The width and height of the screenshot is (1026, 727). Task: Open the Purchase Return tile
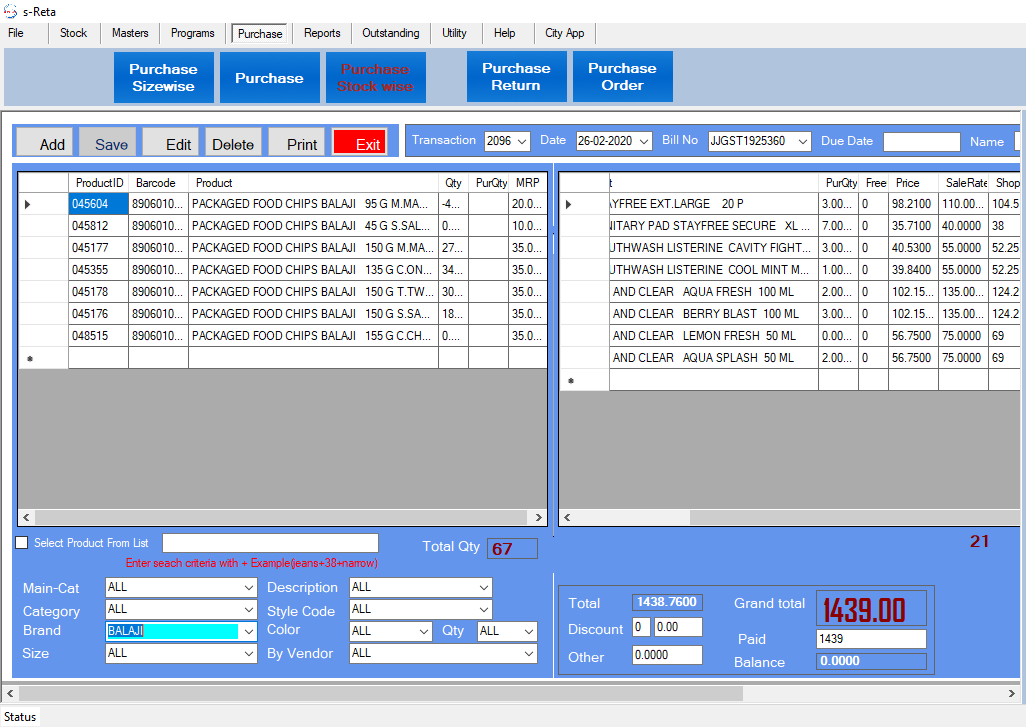[516, 77]
